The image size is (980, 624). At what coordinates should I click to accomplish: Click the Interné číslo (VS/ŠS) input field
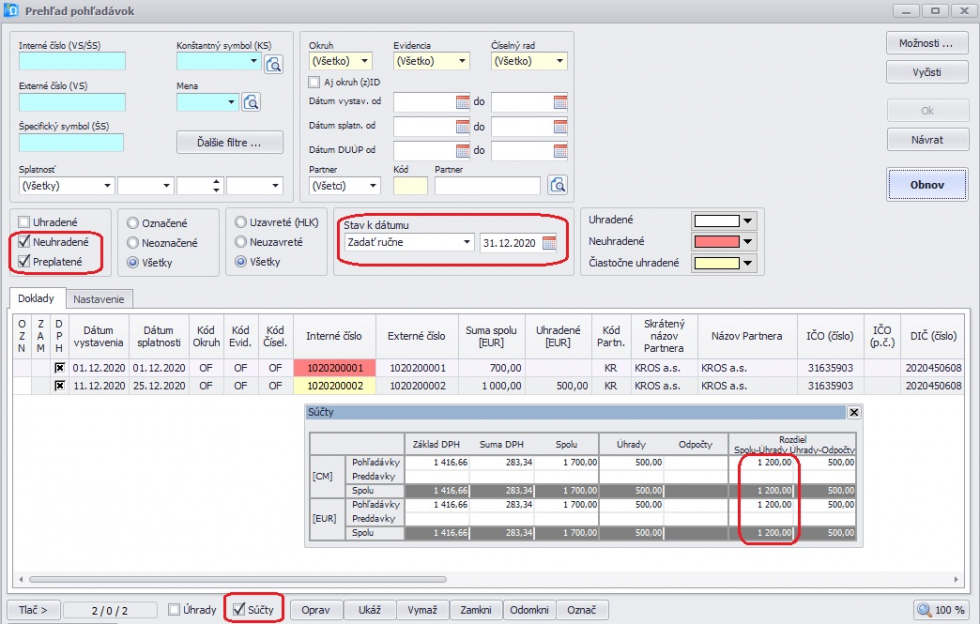[x=72, y=61]
